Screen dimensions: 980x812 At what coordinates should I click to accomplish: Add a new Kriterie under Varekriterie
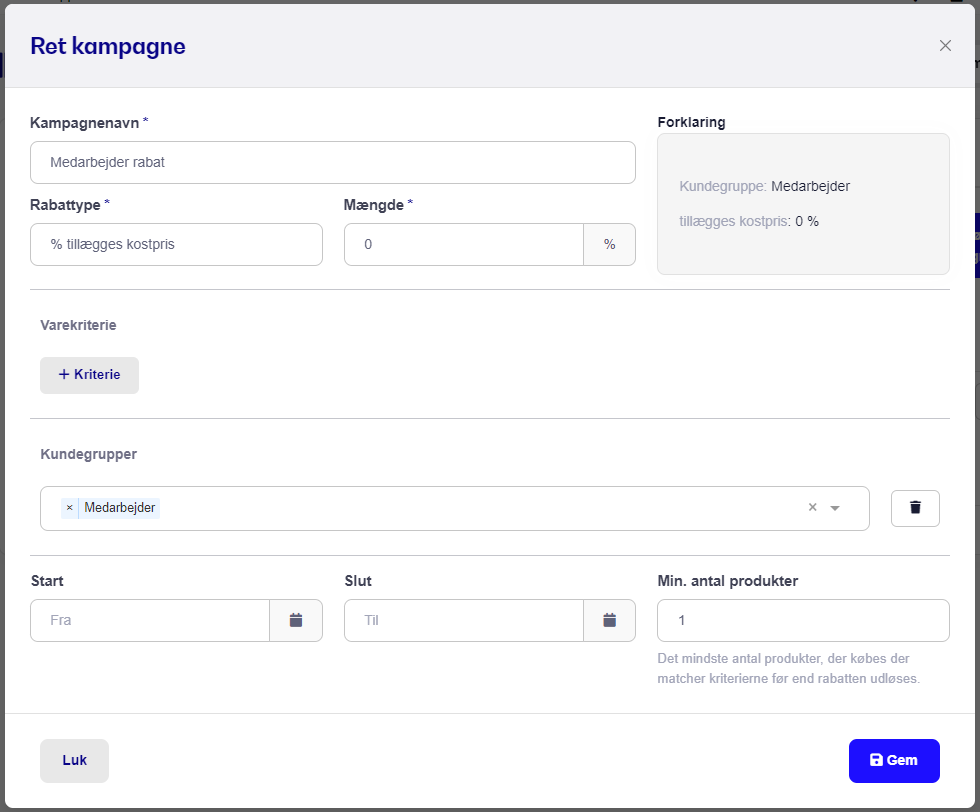[x=89, y=375]
